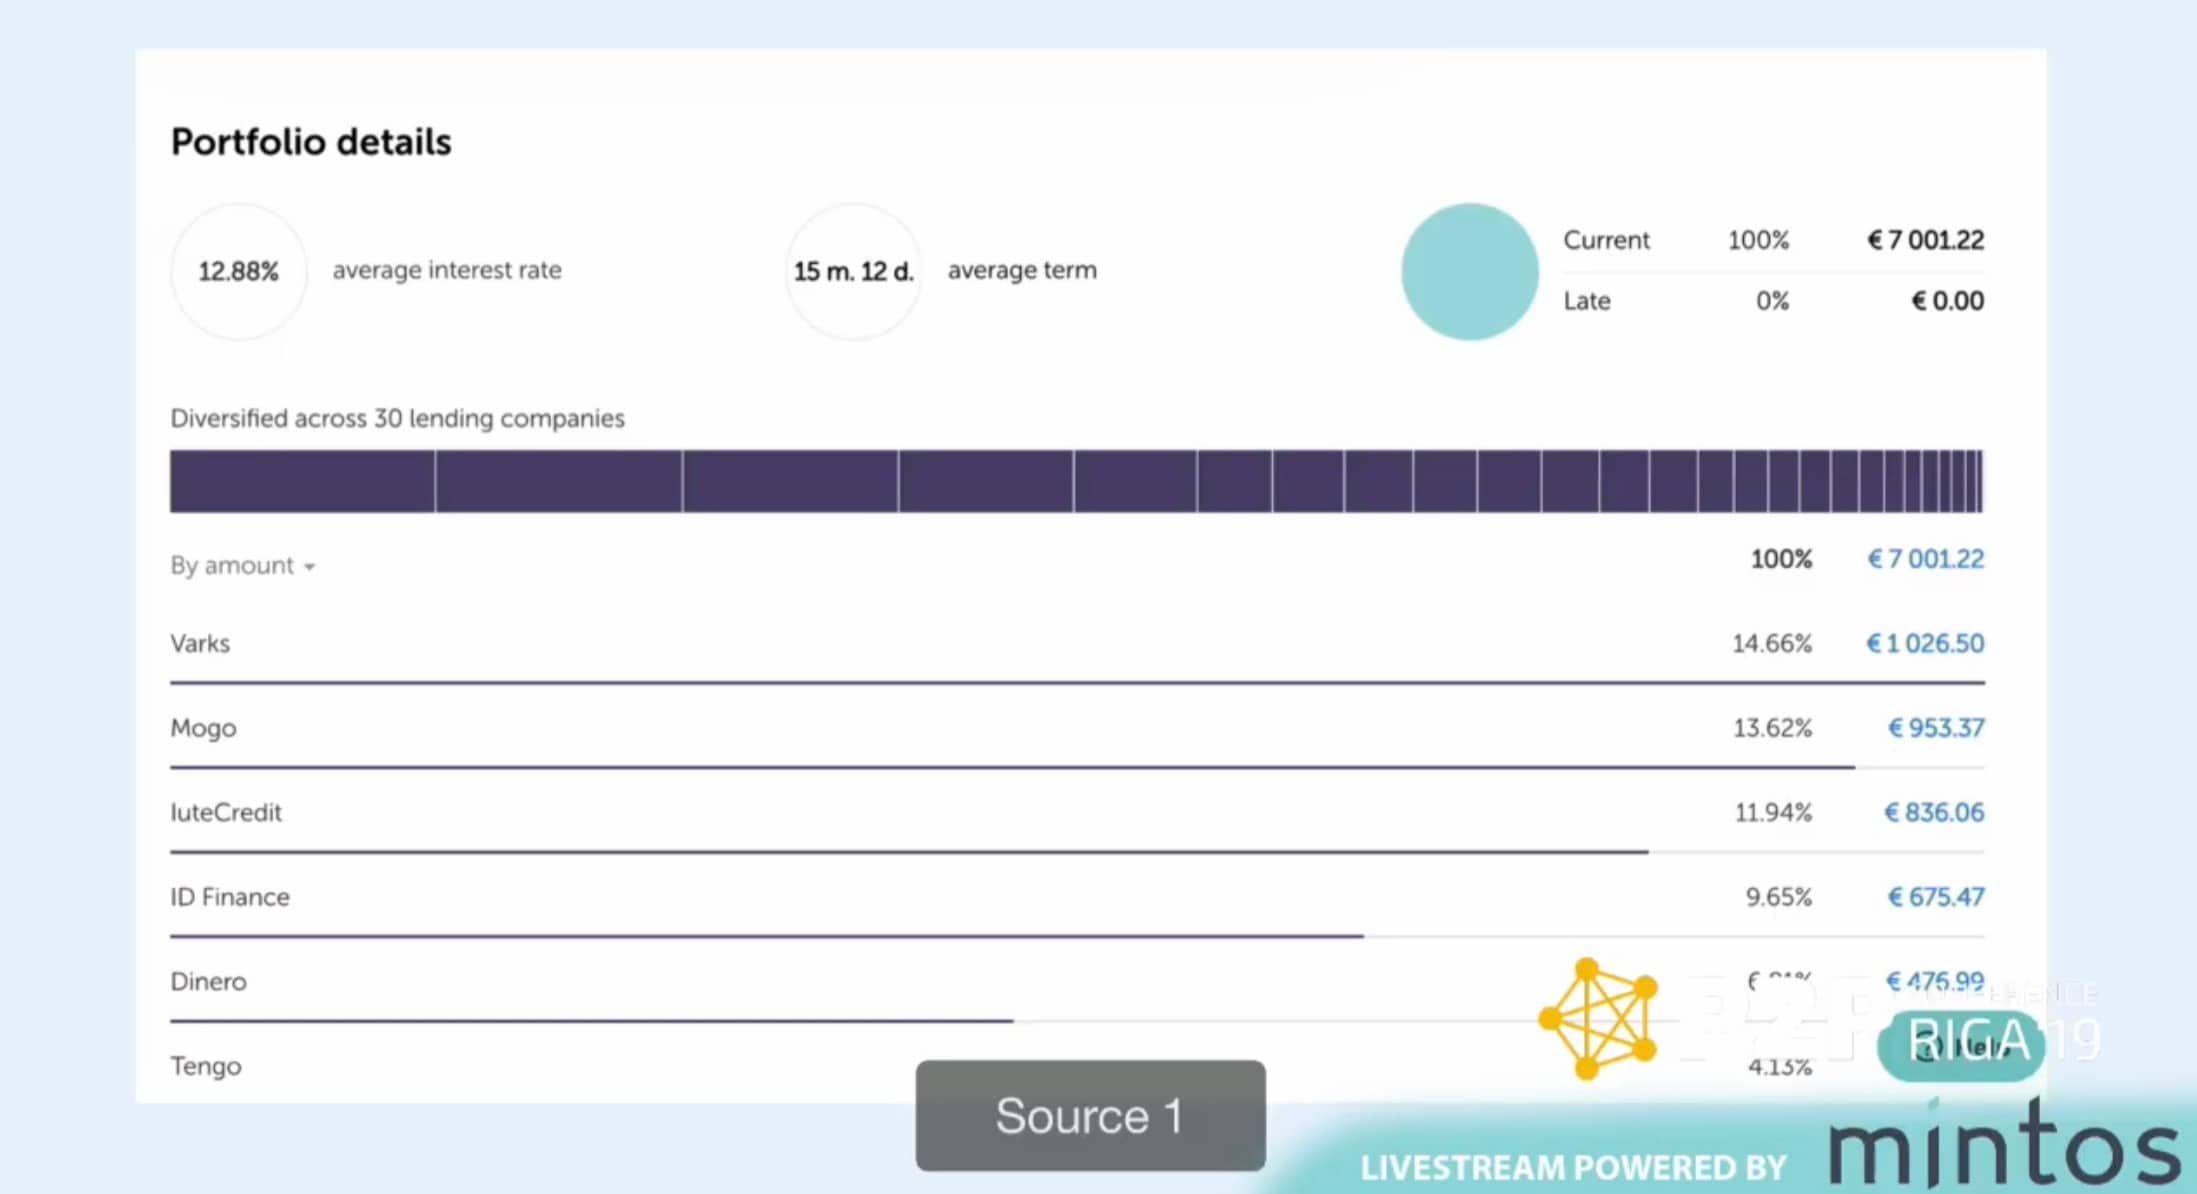
Task: Click the Help chat button
Action: pyautogui.click(x=1960, y=1046)
